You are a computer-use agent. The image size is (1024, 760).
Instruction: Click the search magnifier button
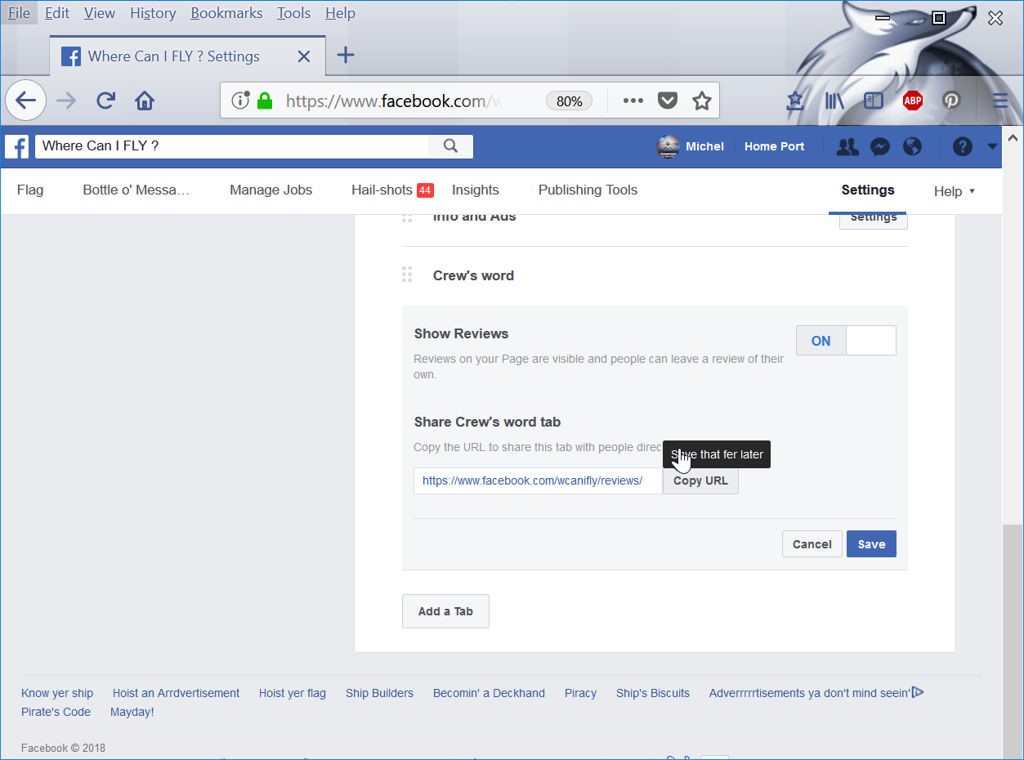click(x=451, y=146)
